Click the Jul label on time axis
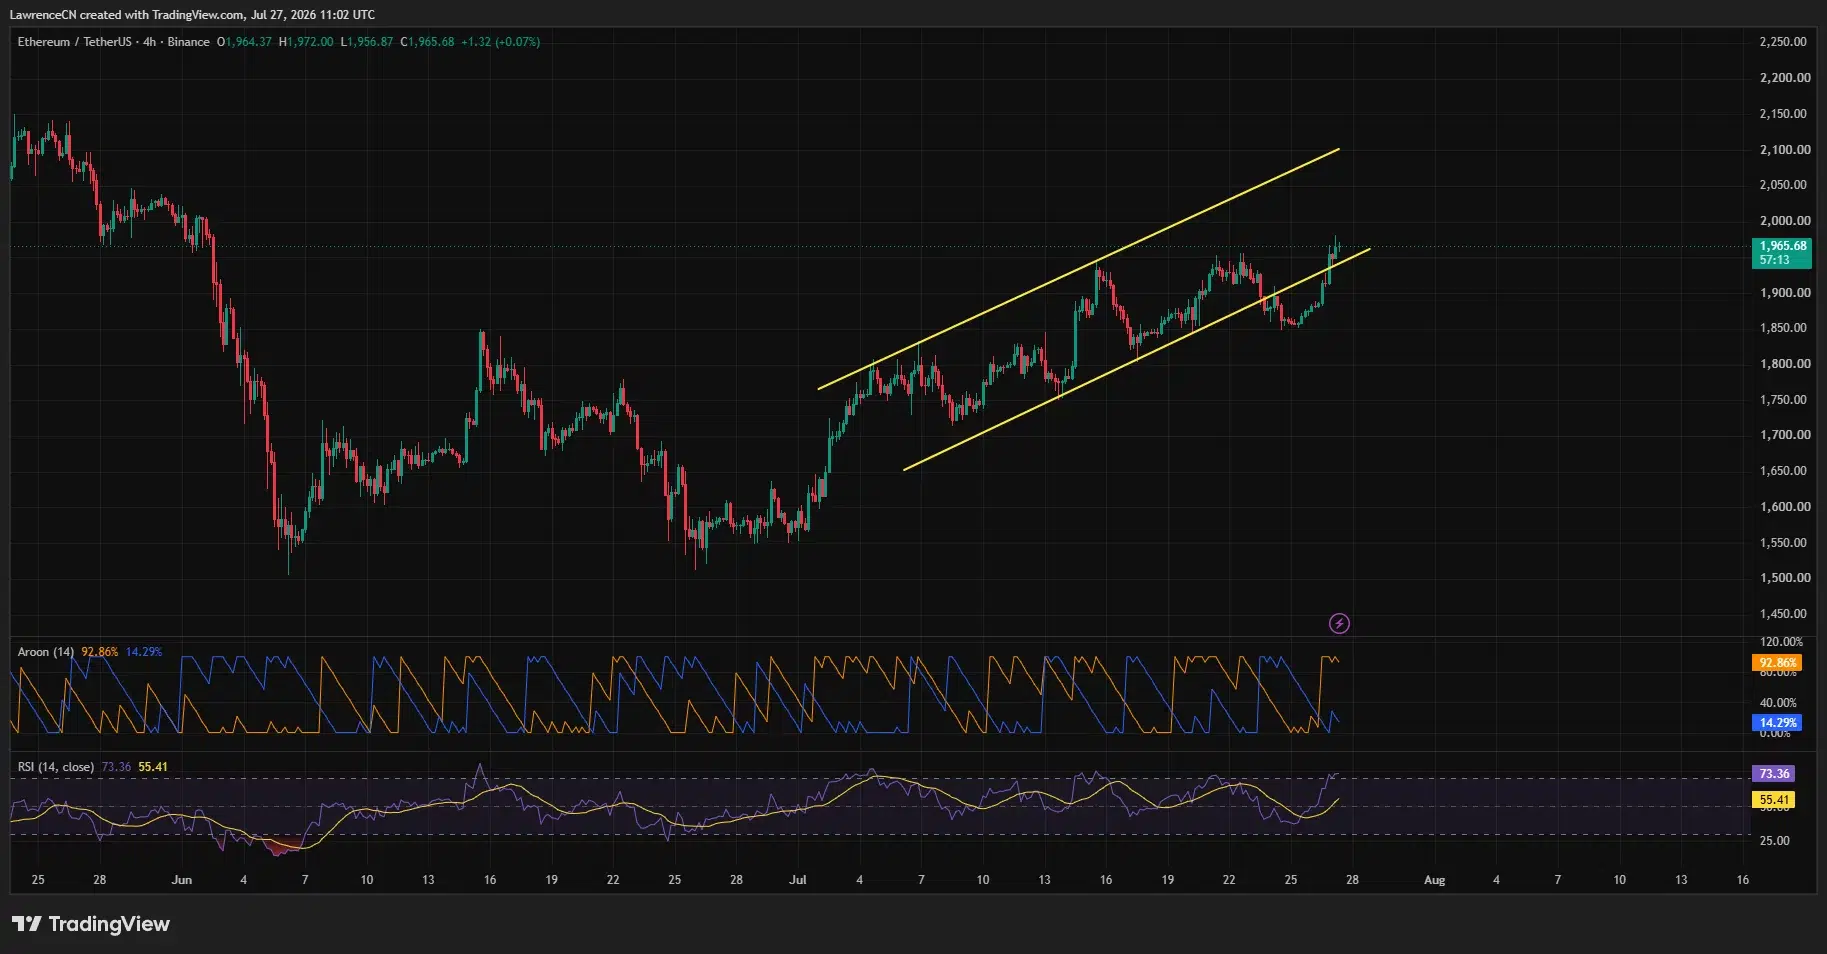Image resolution: width=1827 pixels, height=954 pixels. click(x=797, y=880)
